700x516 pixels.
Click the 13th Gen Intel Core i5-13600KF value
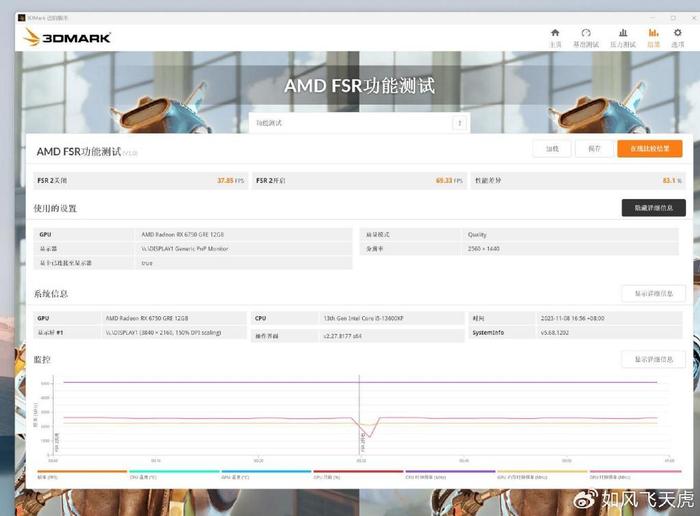(x=363, y=318)
